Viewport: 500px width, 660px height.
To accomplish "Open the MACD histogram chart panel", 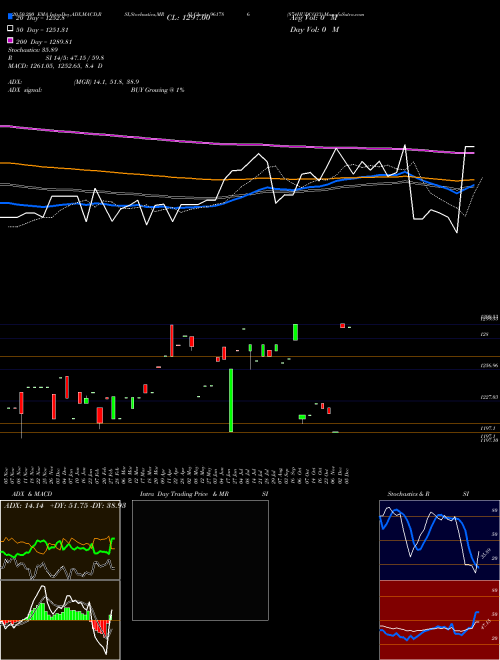I will coord(60,620).
